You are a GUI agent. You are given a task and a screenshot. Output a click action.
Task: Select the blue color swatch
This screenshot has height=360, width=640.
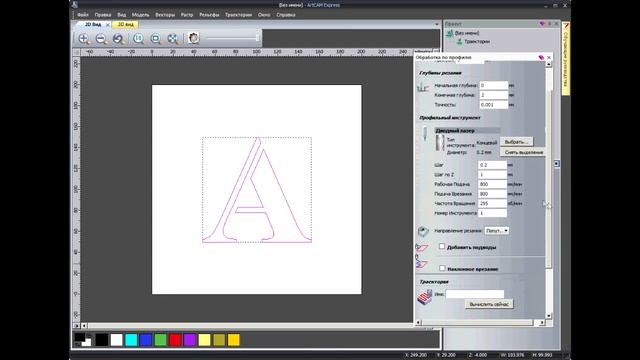pyautogui.click(x=146, y=340)
